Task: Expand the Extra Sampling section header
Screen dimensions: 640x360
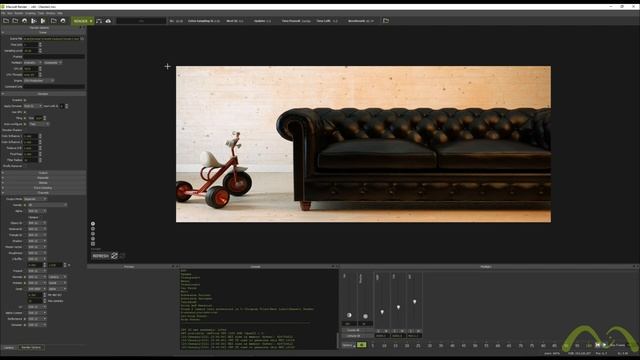Action: tap(43, 188)
